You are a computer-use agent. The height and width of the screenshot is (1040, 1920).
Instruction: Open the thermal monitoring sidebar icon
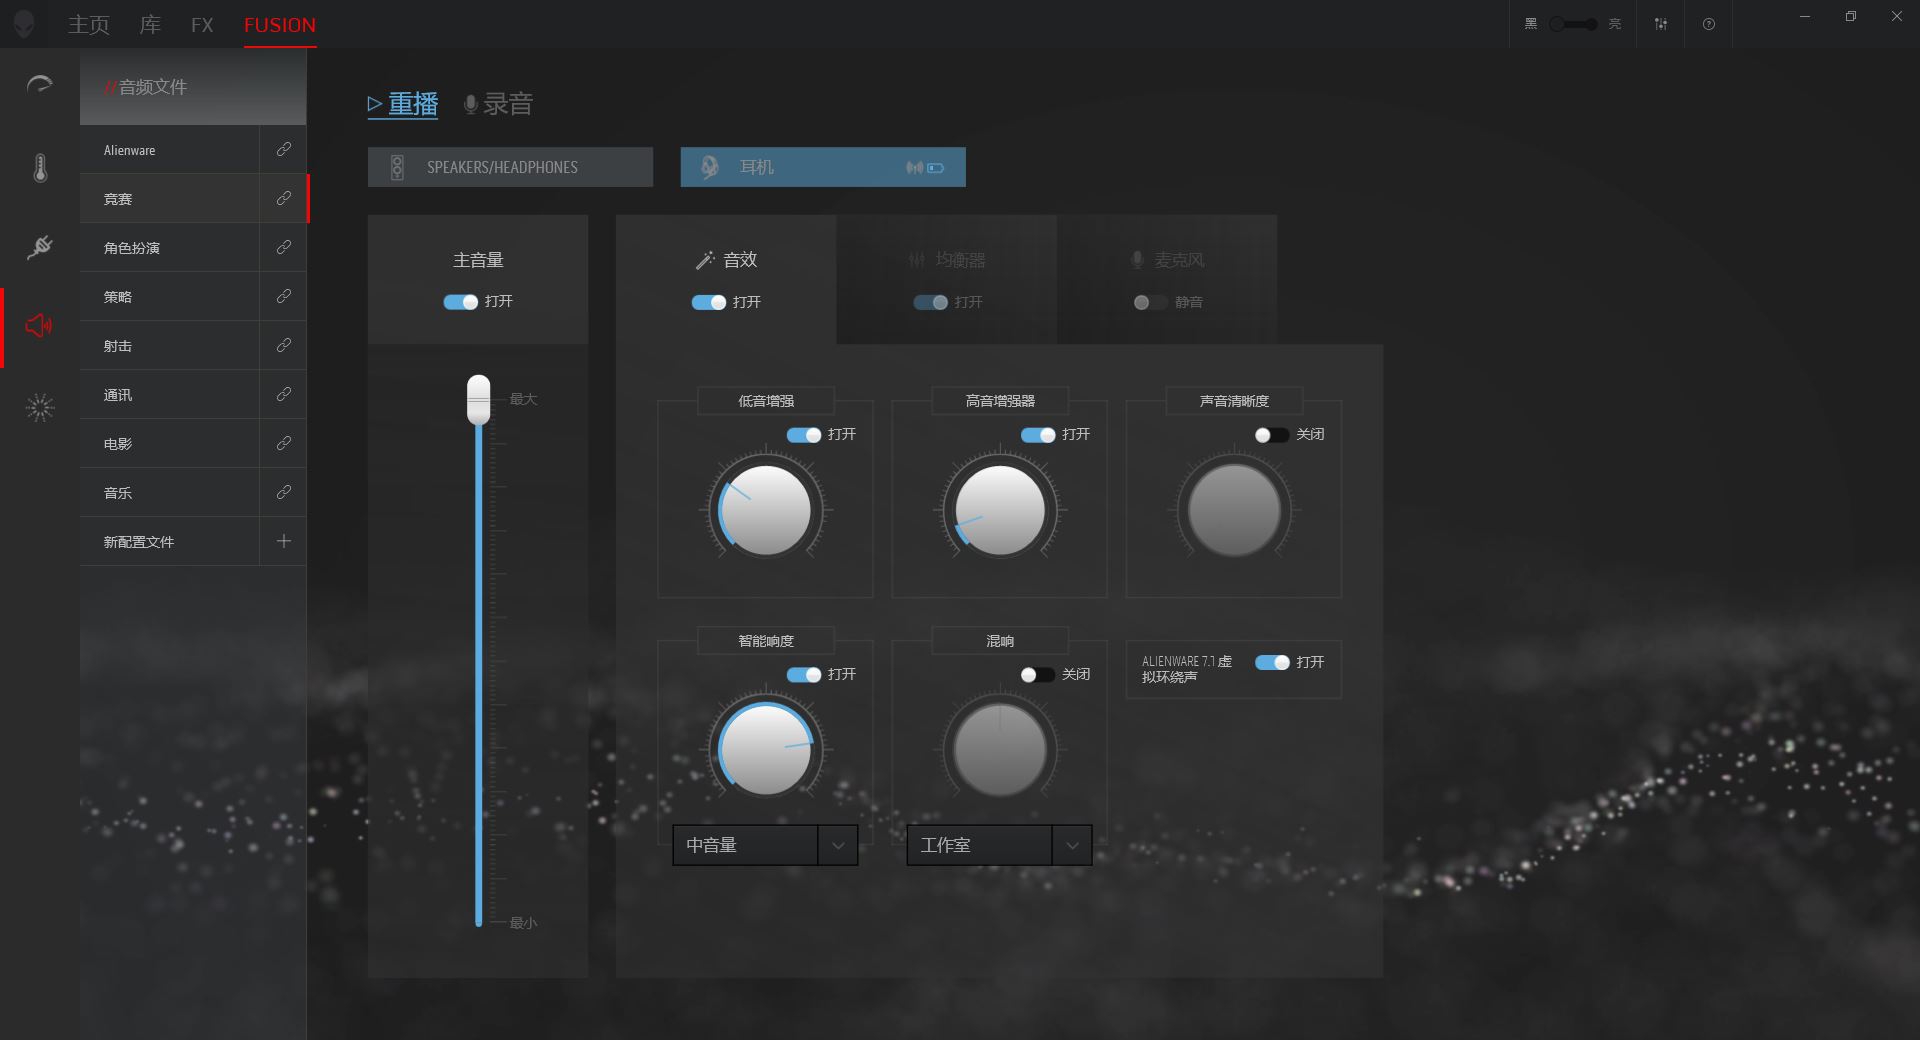[x=40, y=167]
